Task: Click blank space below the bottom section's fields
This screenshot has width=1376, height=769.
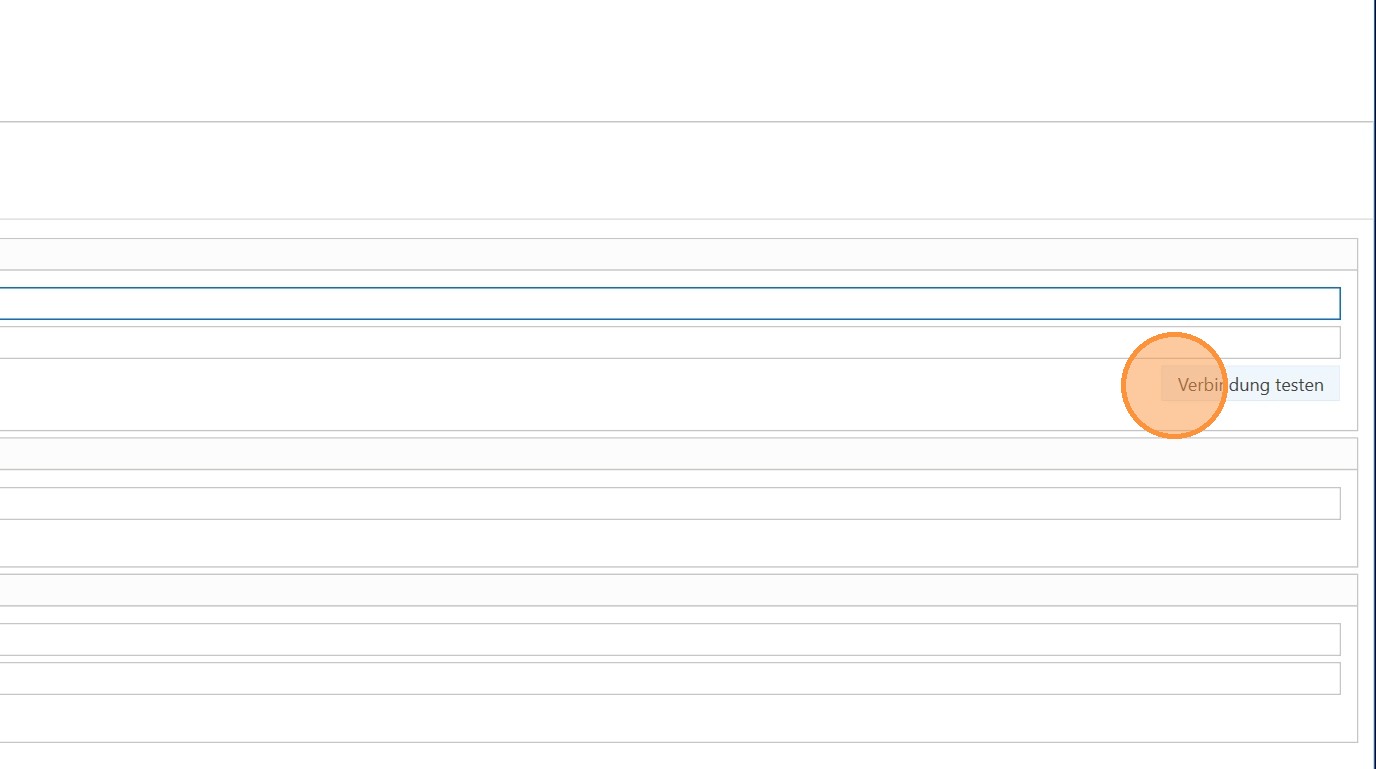Action: coord(668,718)
